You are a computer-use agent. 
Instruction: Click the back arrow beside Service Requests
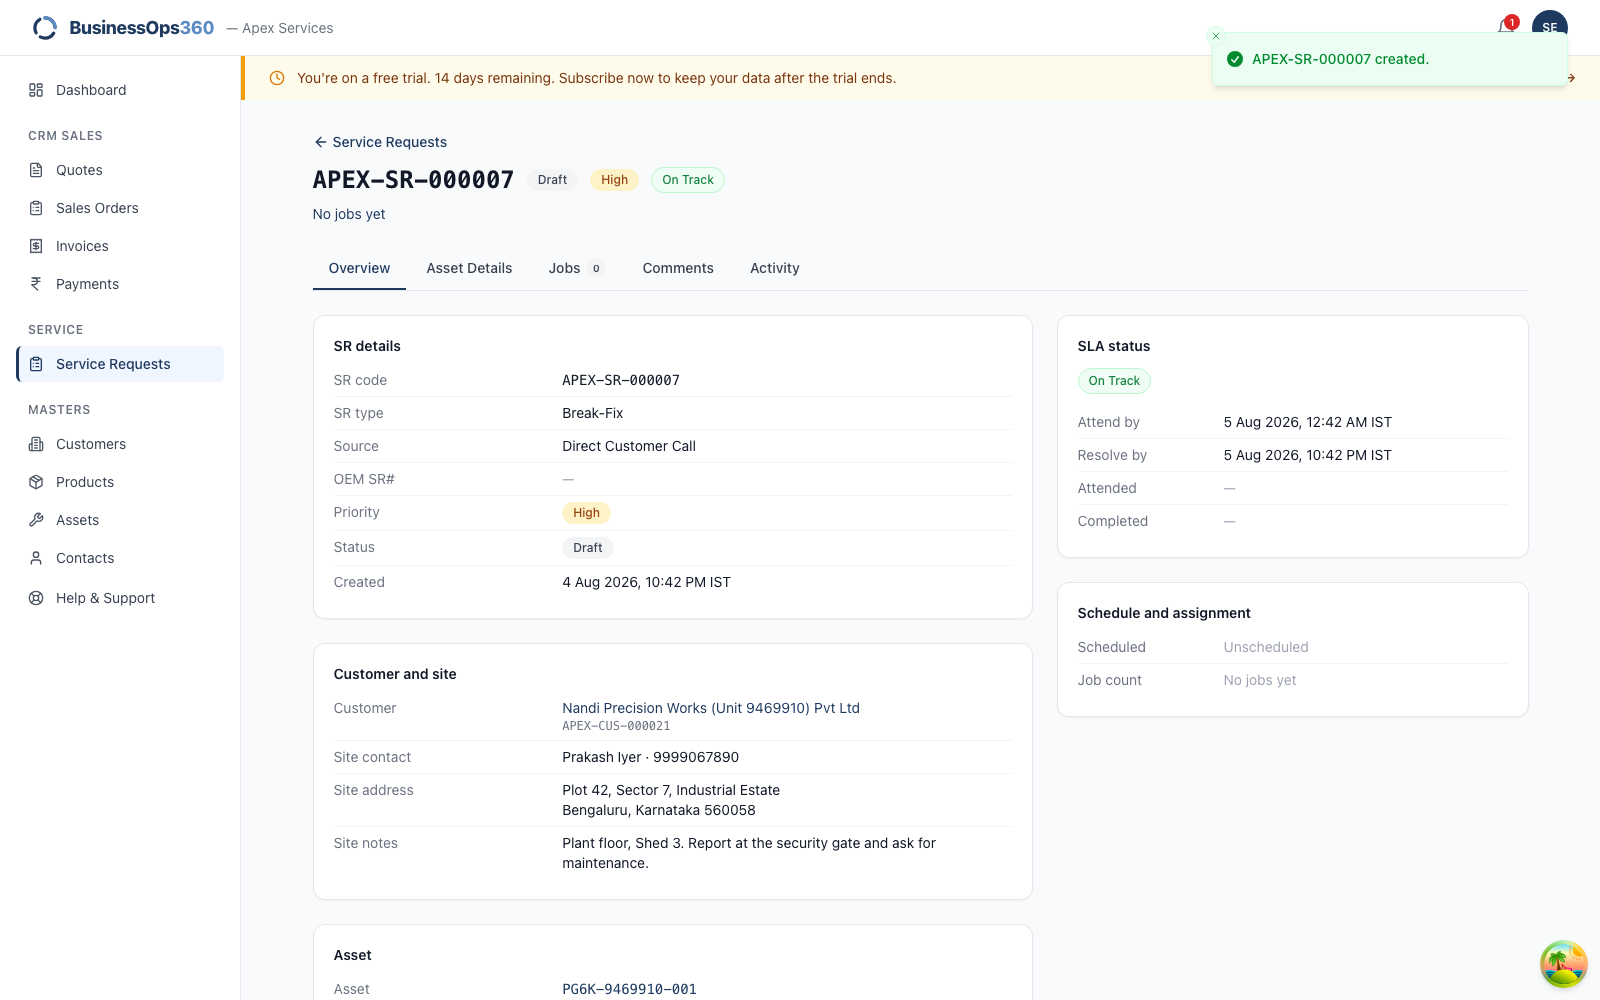[x=320, y=142]
